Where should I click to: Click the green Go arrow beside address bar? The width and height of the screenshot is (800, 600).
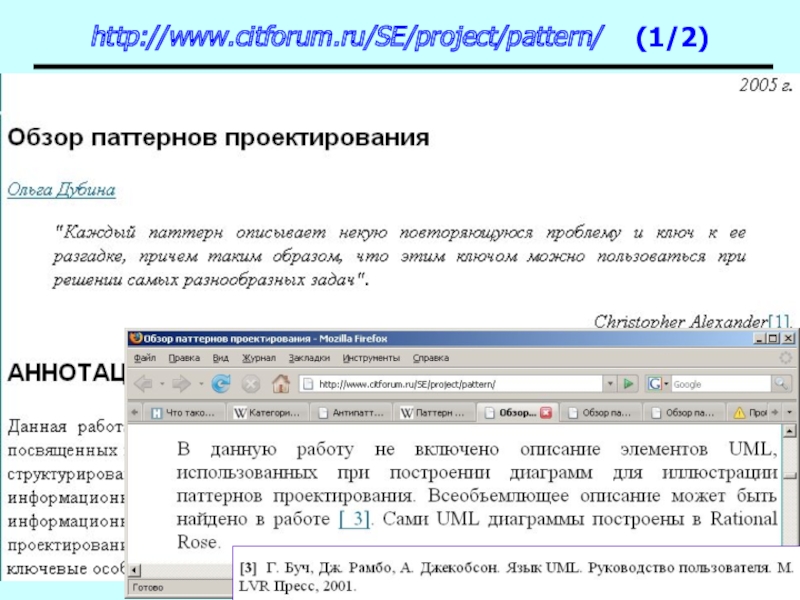coord(628,384)
